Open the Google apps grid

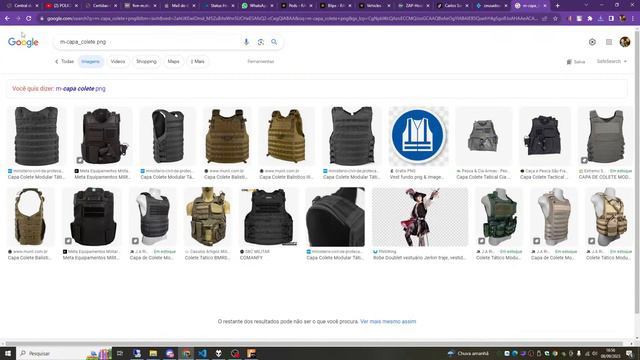click(x=609, y=42)
